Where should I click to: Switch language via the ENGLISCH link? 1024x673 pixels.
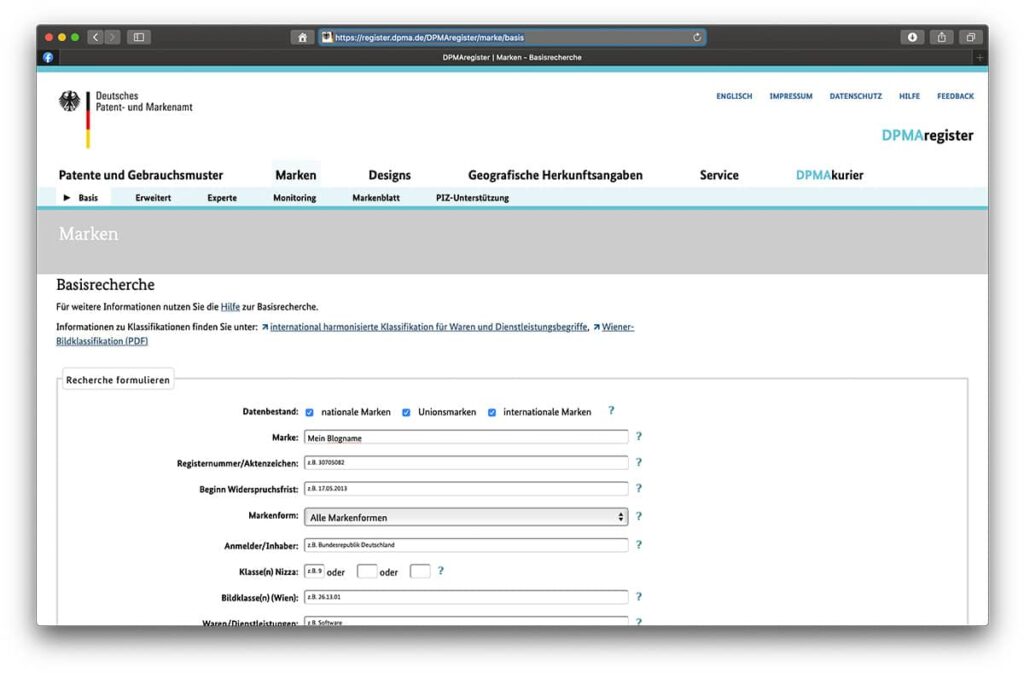coord(734,96)
